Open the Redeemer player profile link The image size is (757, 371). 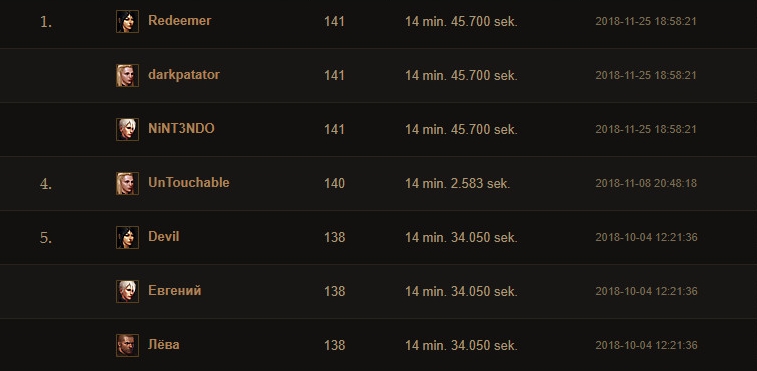coord(180,21)
